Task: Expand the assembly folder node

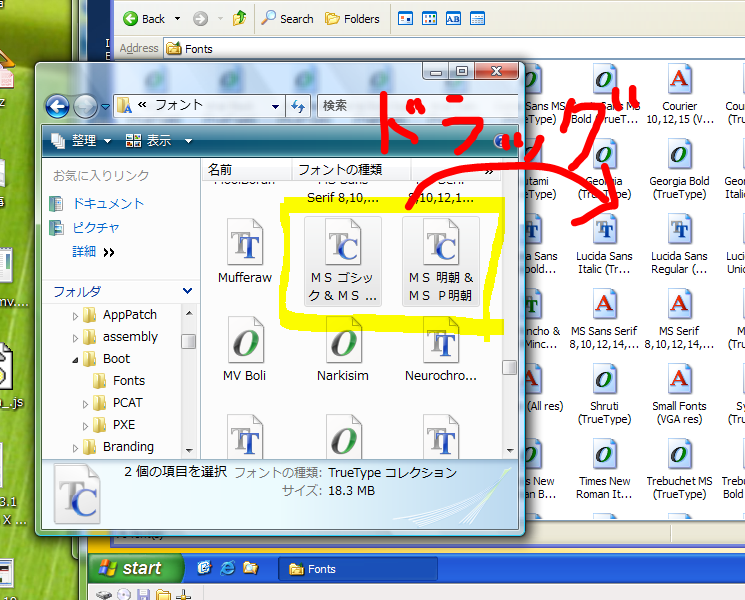Action: pos(75,338)
